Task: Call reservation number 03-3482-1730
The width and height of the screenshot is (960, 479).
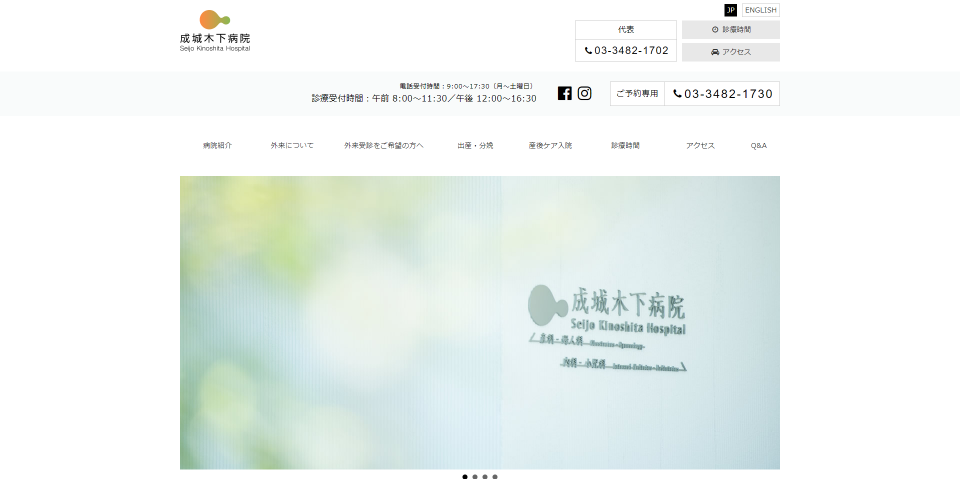Action: [x=722, y=94]
